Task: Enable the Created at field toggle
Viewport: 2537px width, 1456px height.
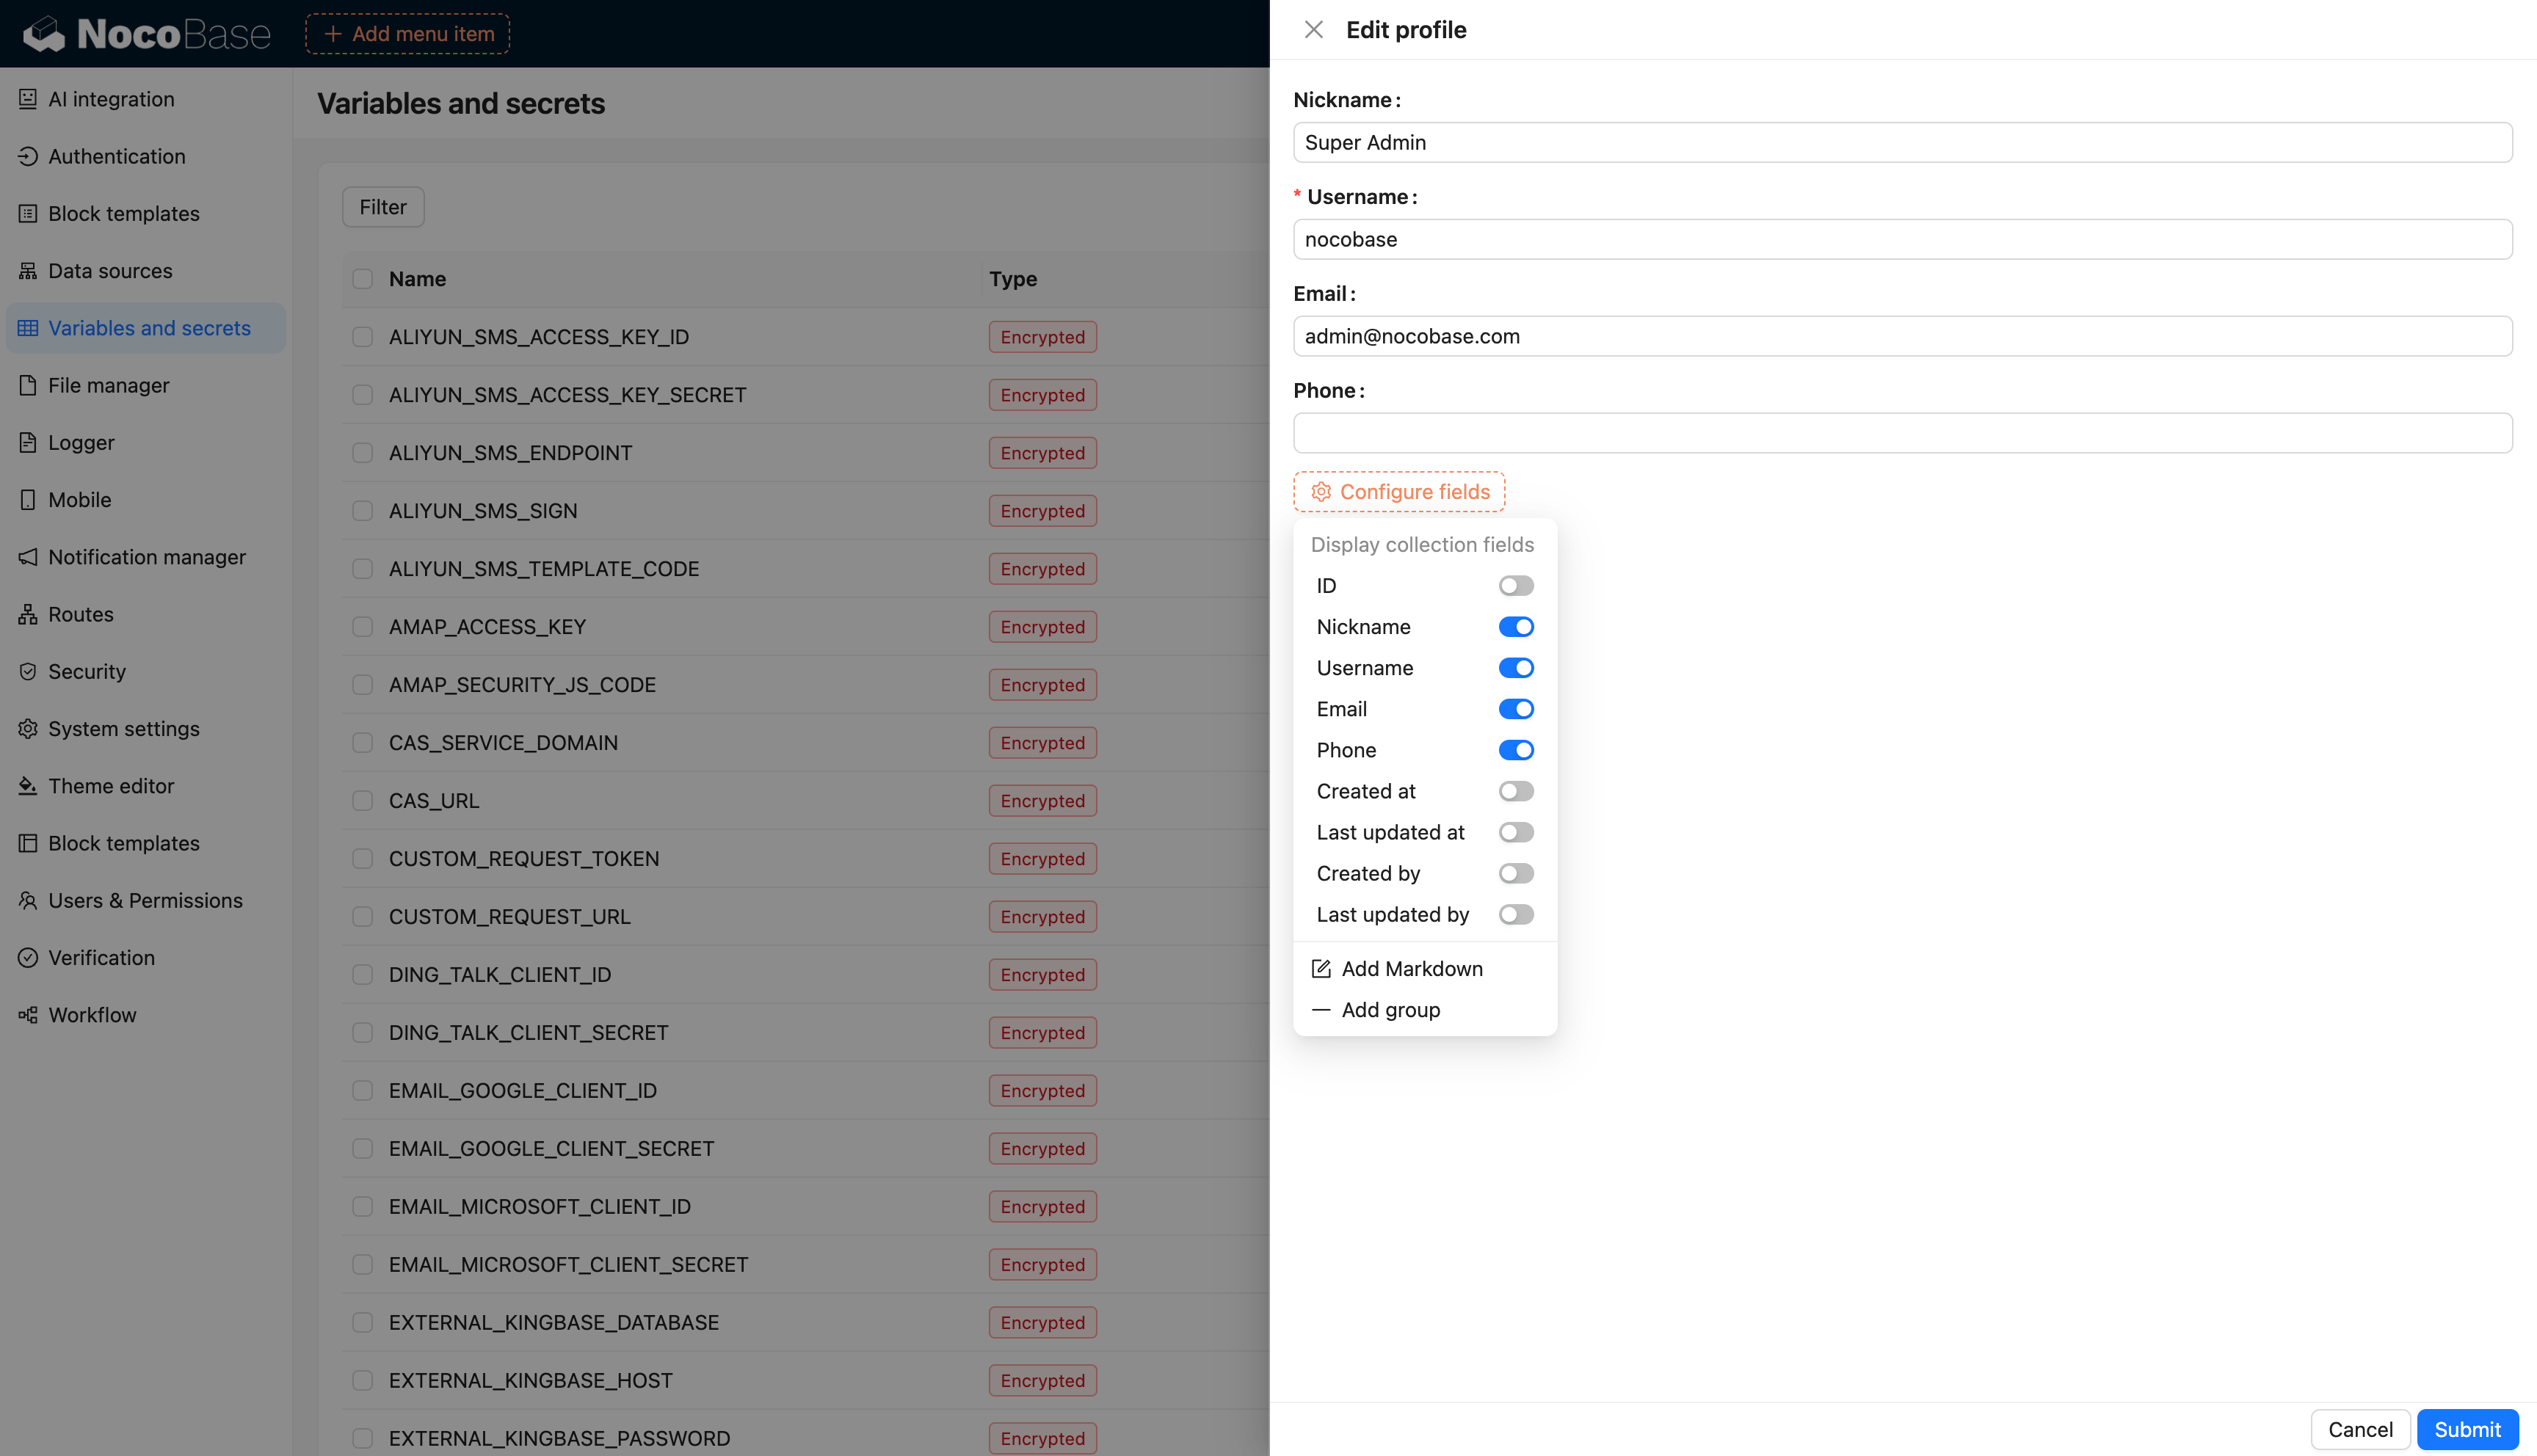Action: [1516, 791]
